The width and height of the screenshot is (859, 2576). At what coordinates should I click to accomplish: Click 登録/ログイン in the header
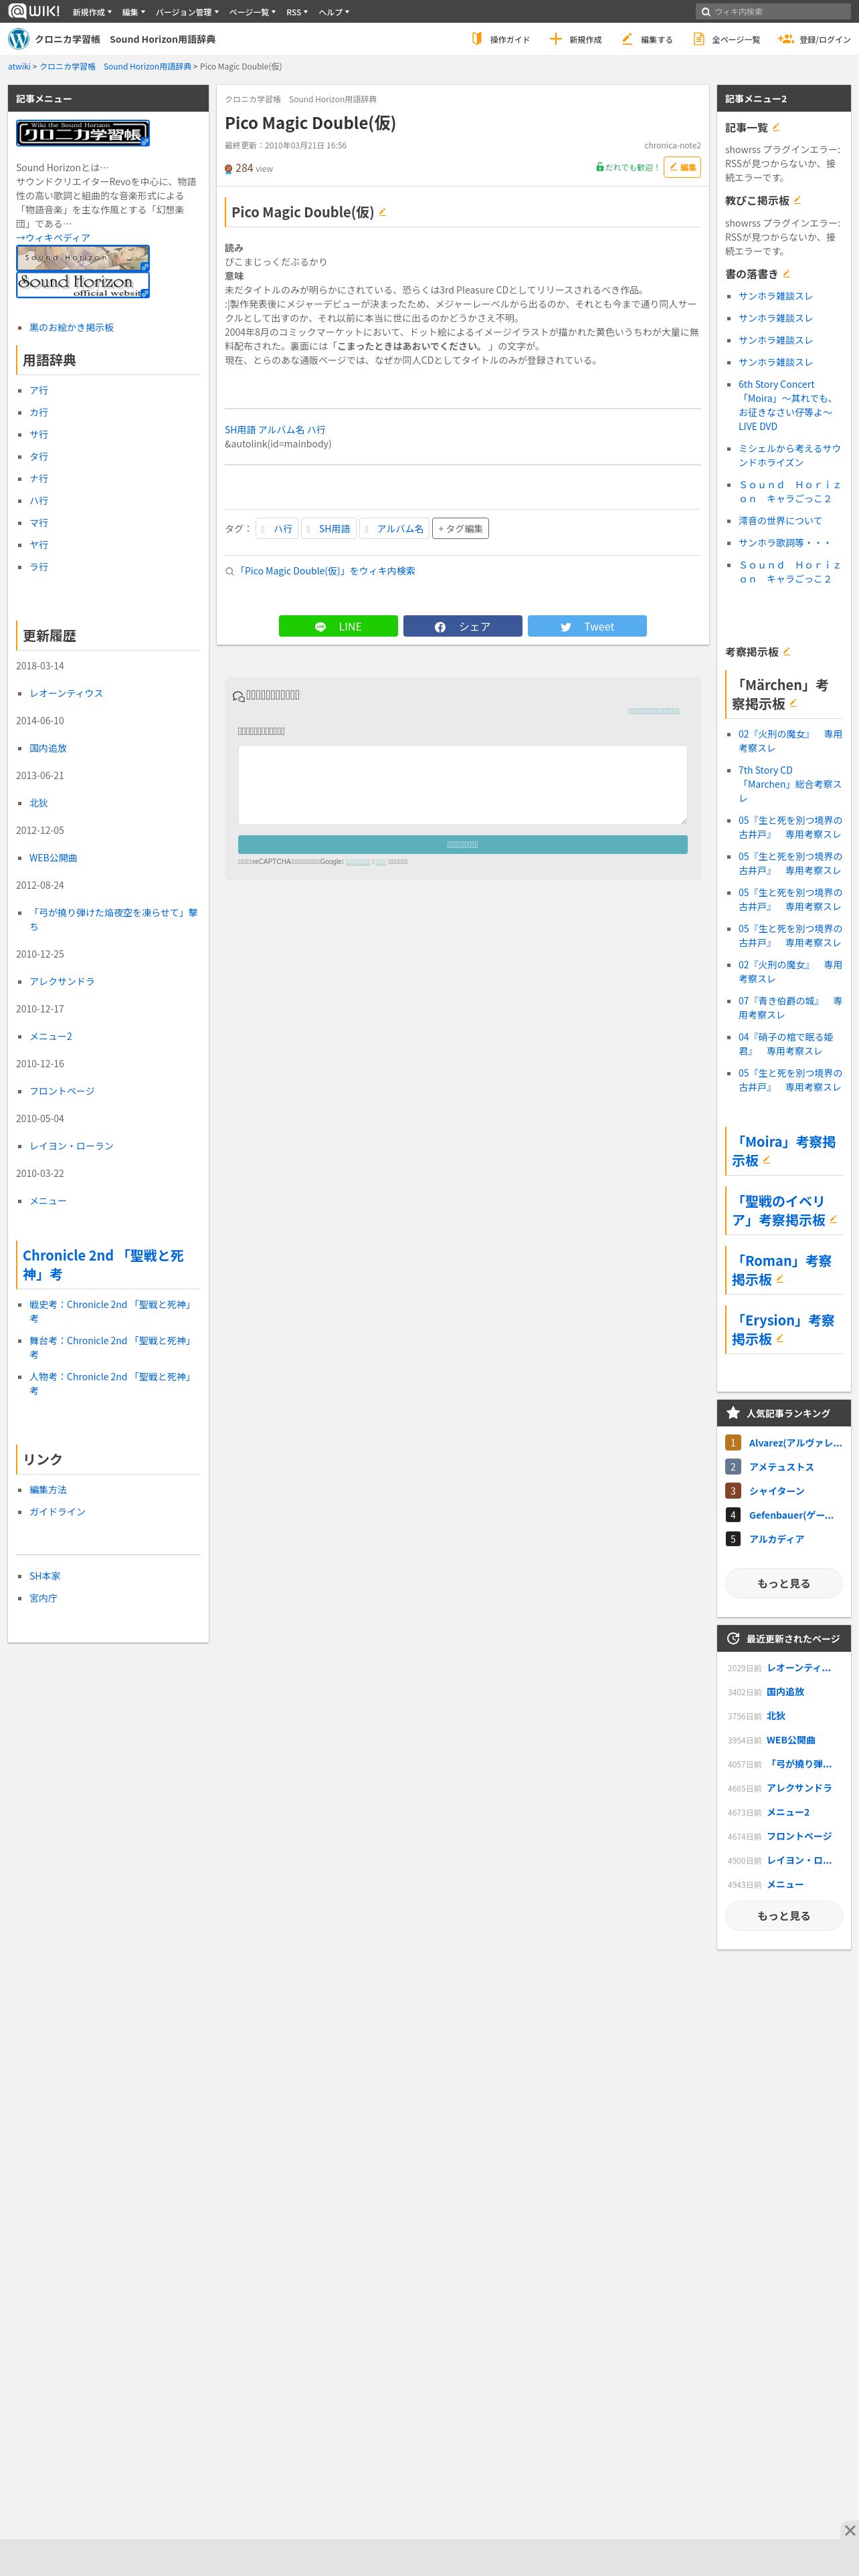pyautogui.click(x=814, y=39)
